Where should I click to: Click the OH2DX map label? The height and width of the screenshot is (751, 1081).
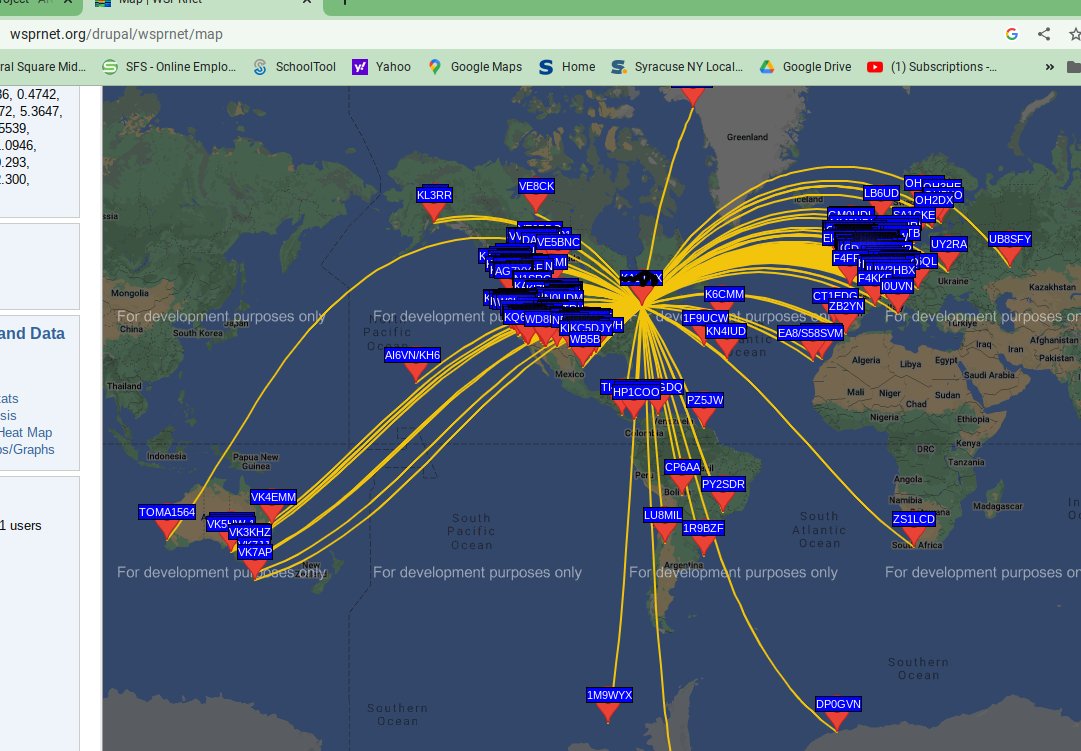[x=933, y=200]
